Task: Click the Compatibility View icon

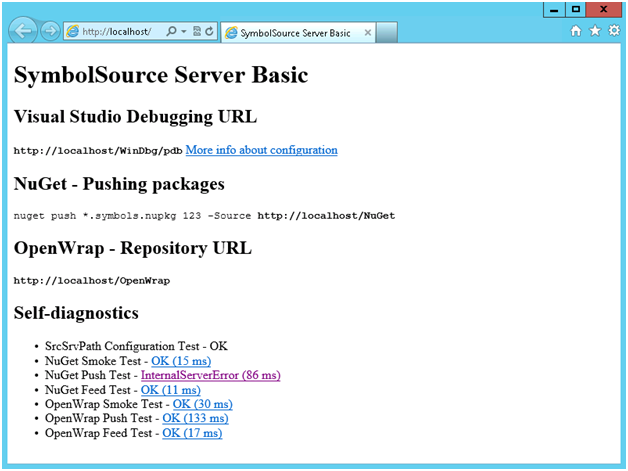Action: pyautogui.click(x=196, y=32)
